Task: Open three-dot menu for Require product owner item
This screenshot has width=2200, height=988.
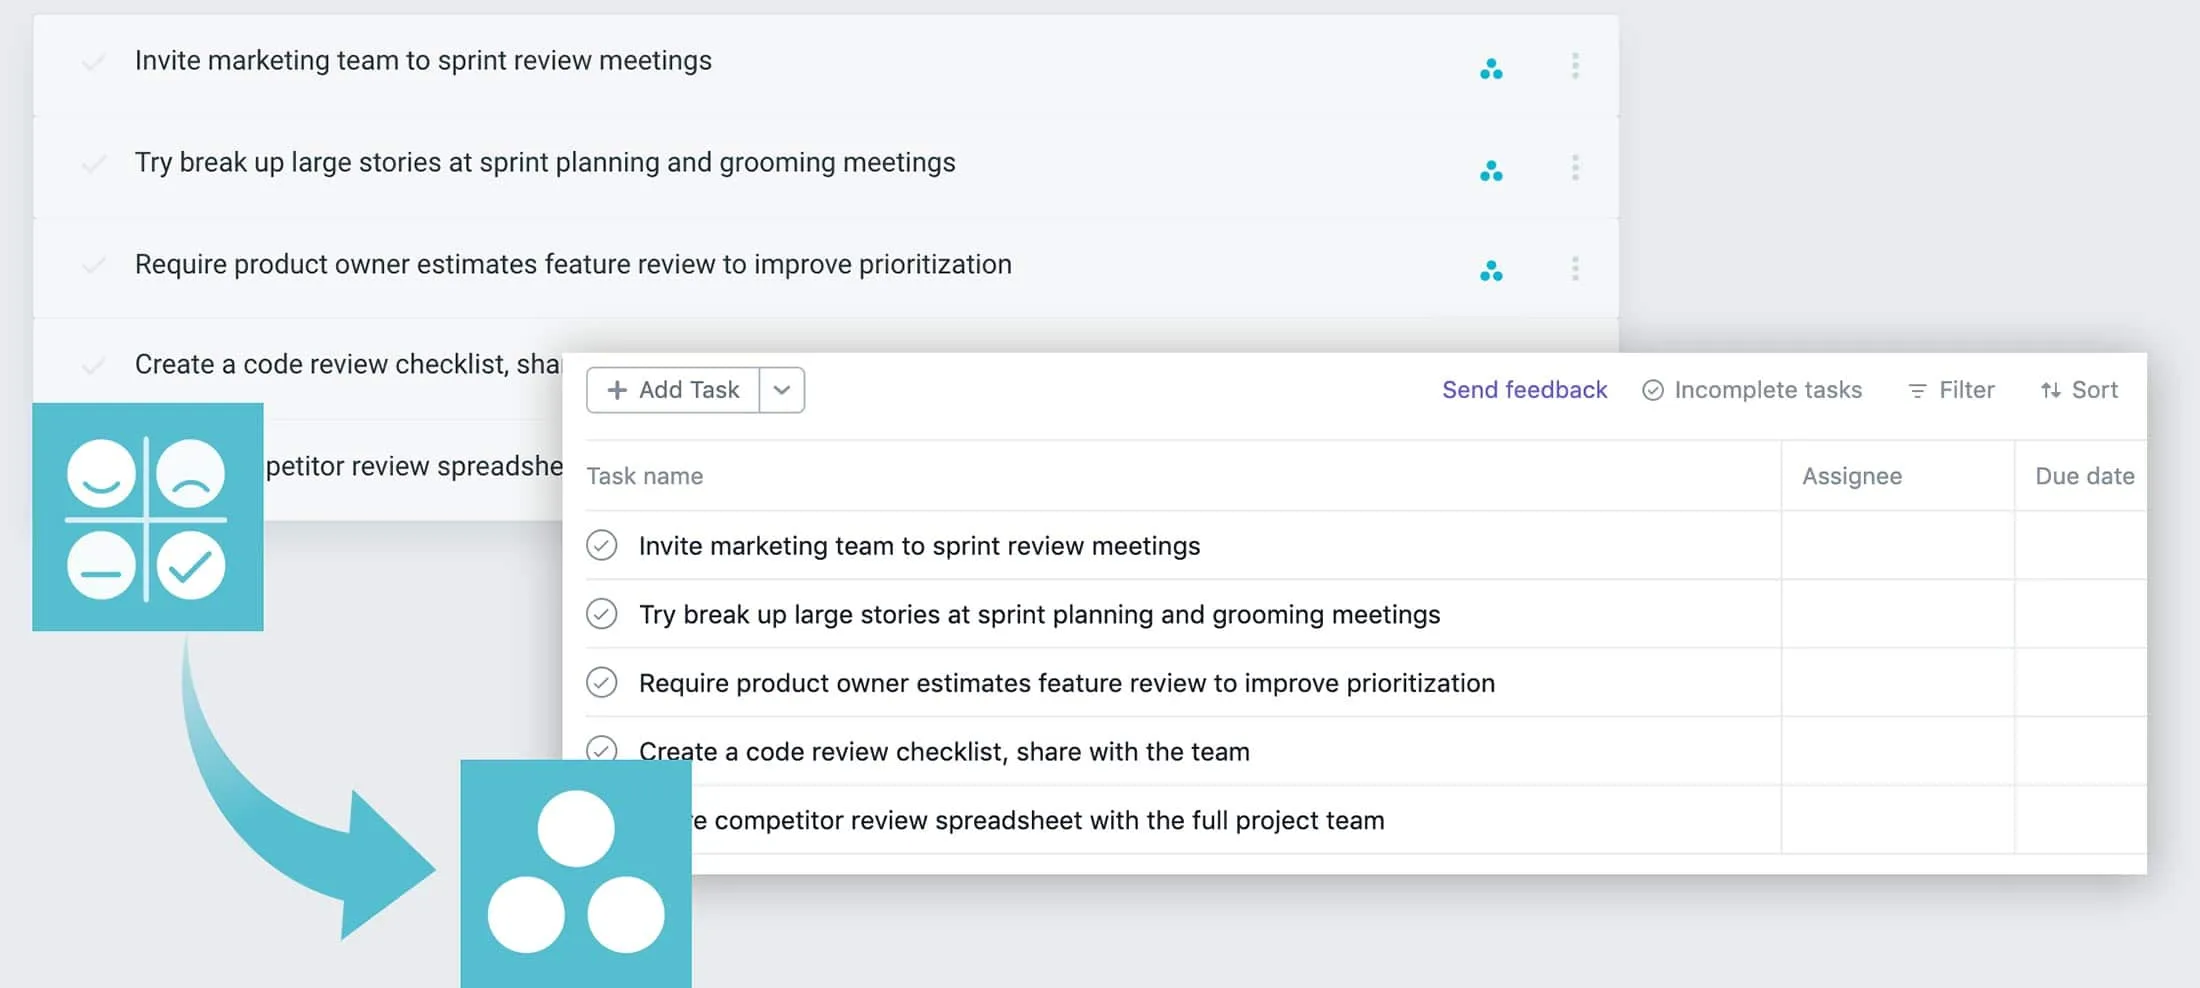Action: (x=1575, y=269)
